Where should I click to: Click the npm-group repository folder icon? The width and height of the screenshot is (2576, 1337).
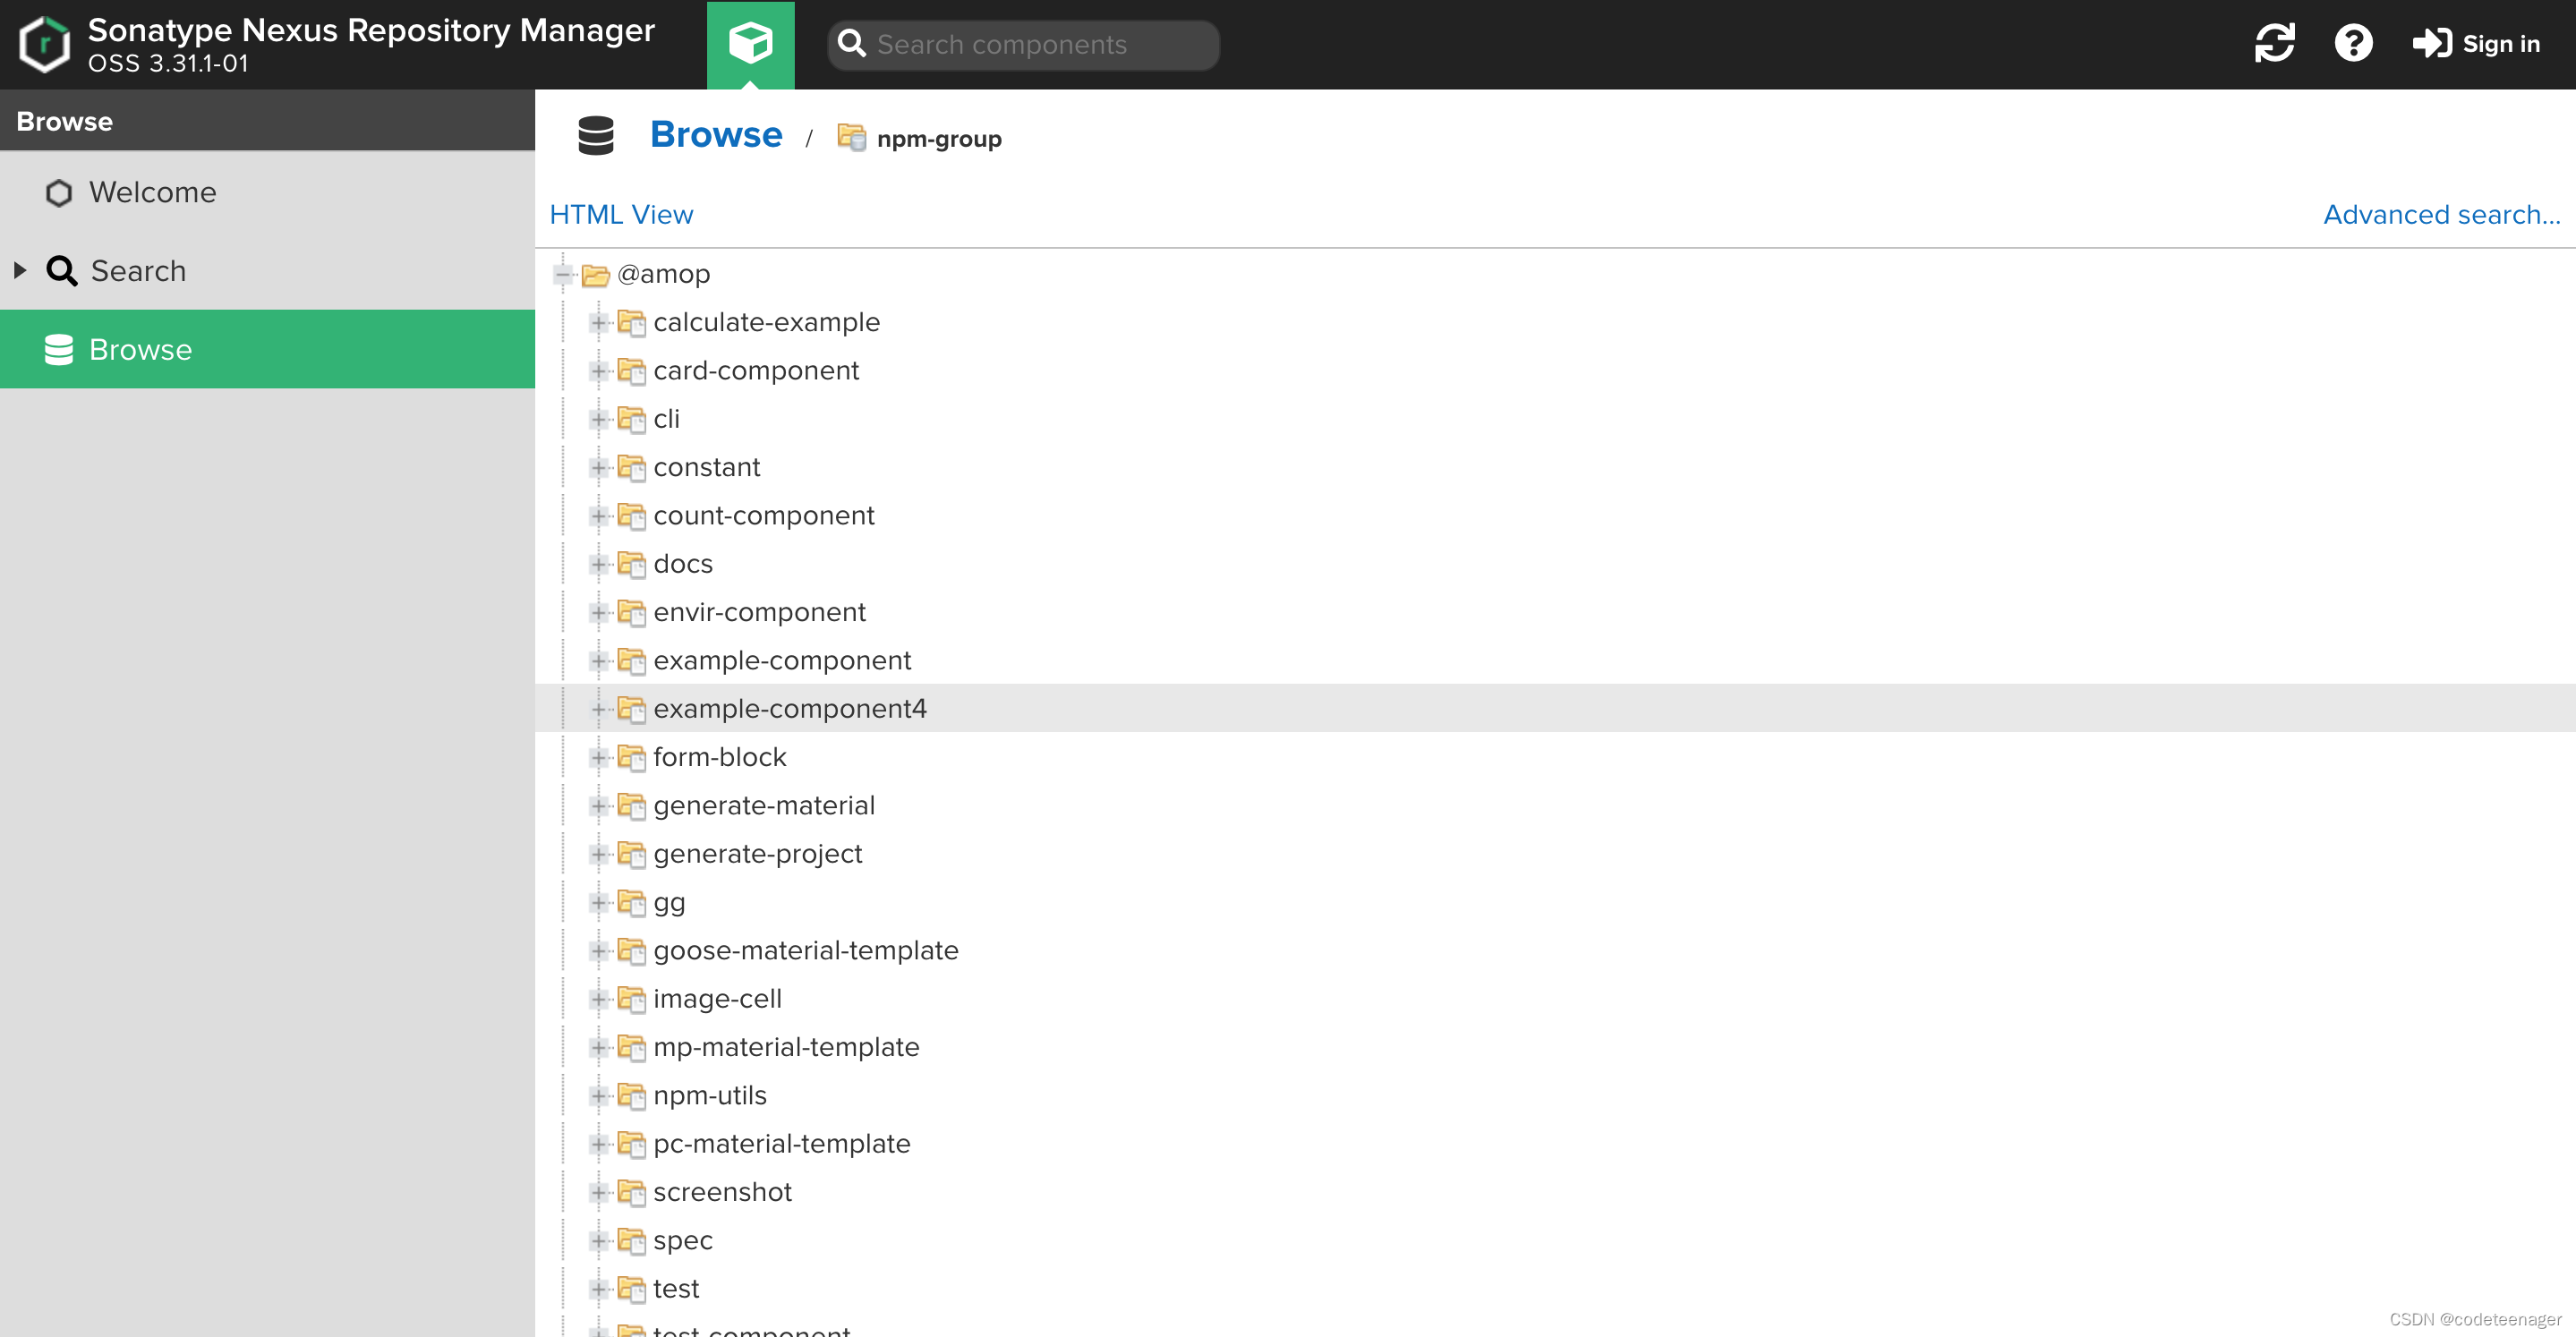(851, 137)
